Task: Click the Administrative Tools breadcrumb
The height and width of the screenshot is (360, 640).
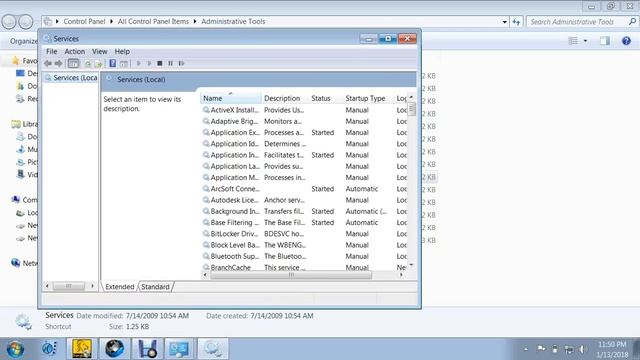Action: 233,21
